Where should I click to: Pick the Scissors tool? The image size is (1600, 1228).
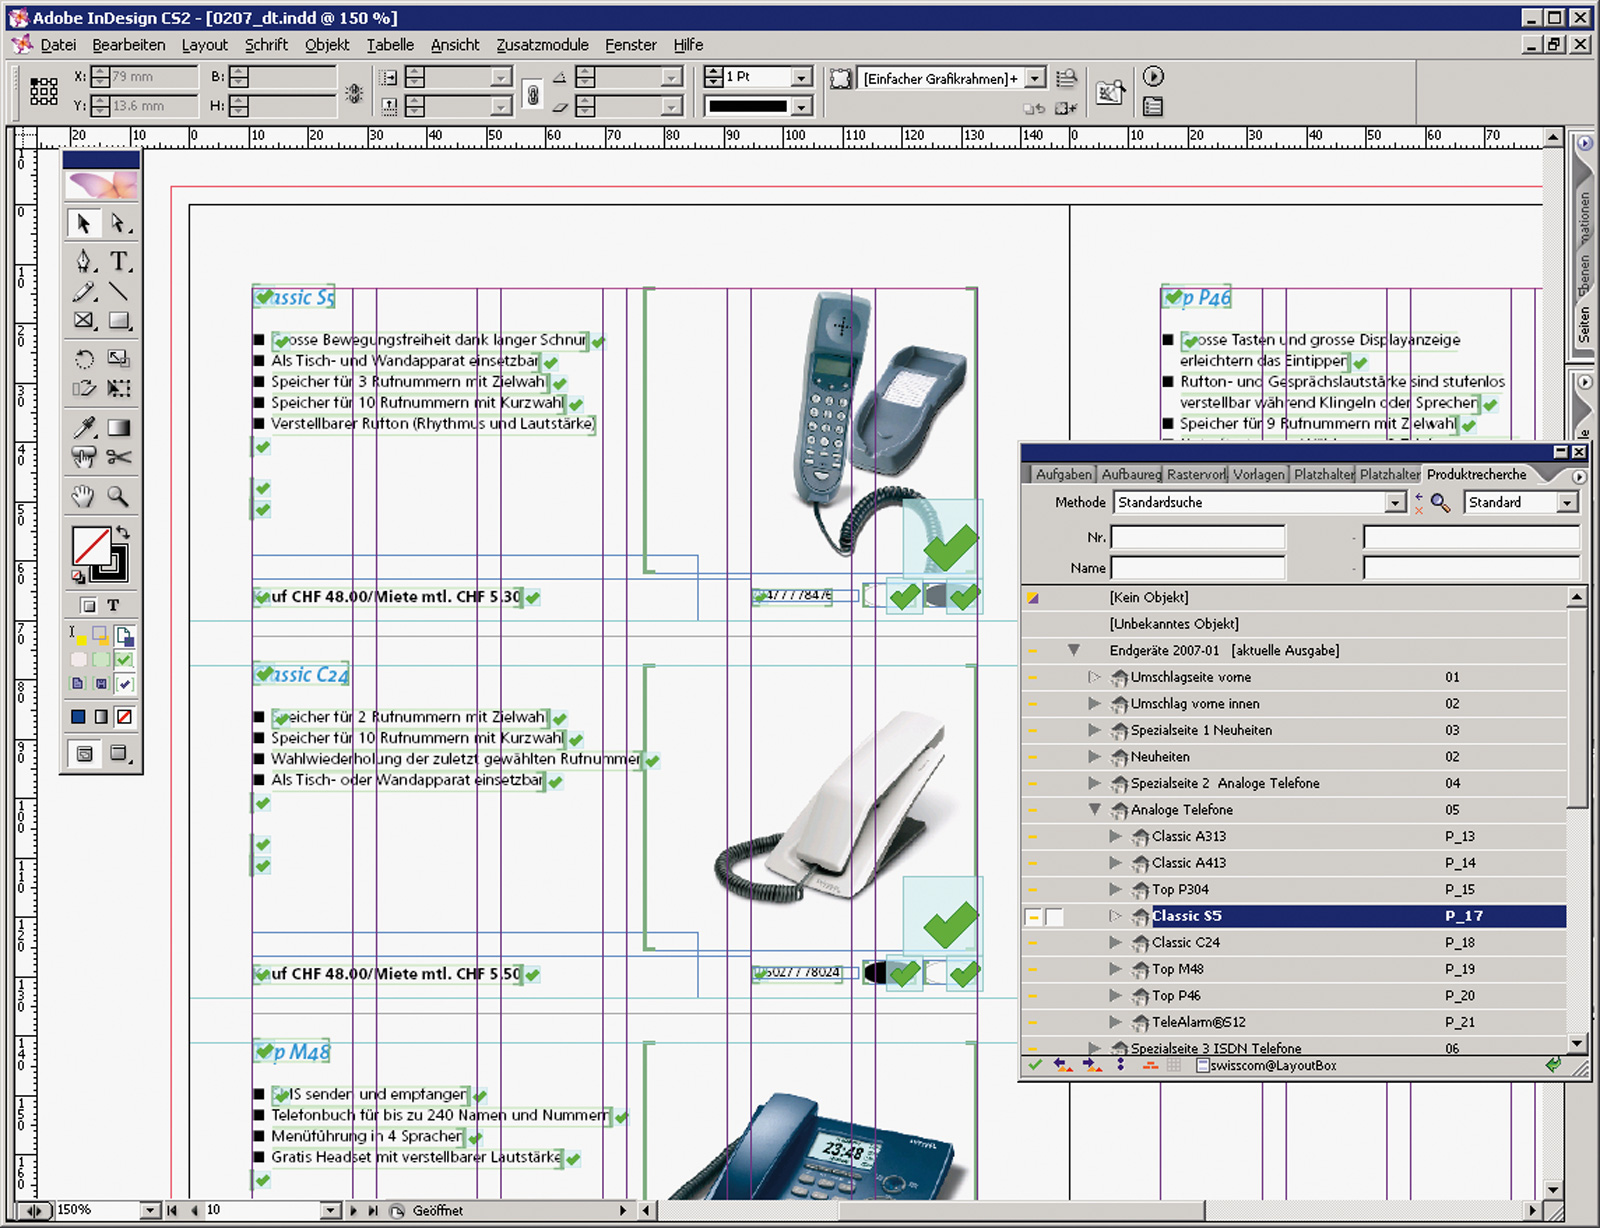pyautogui.click(x=119, y=457)
